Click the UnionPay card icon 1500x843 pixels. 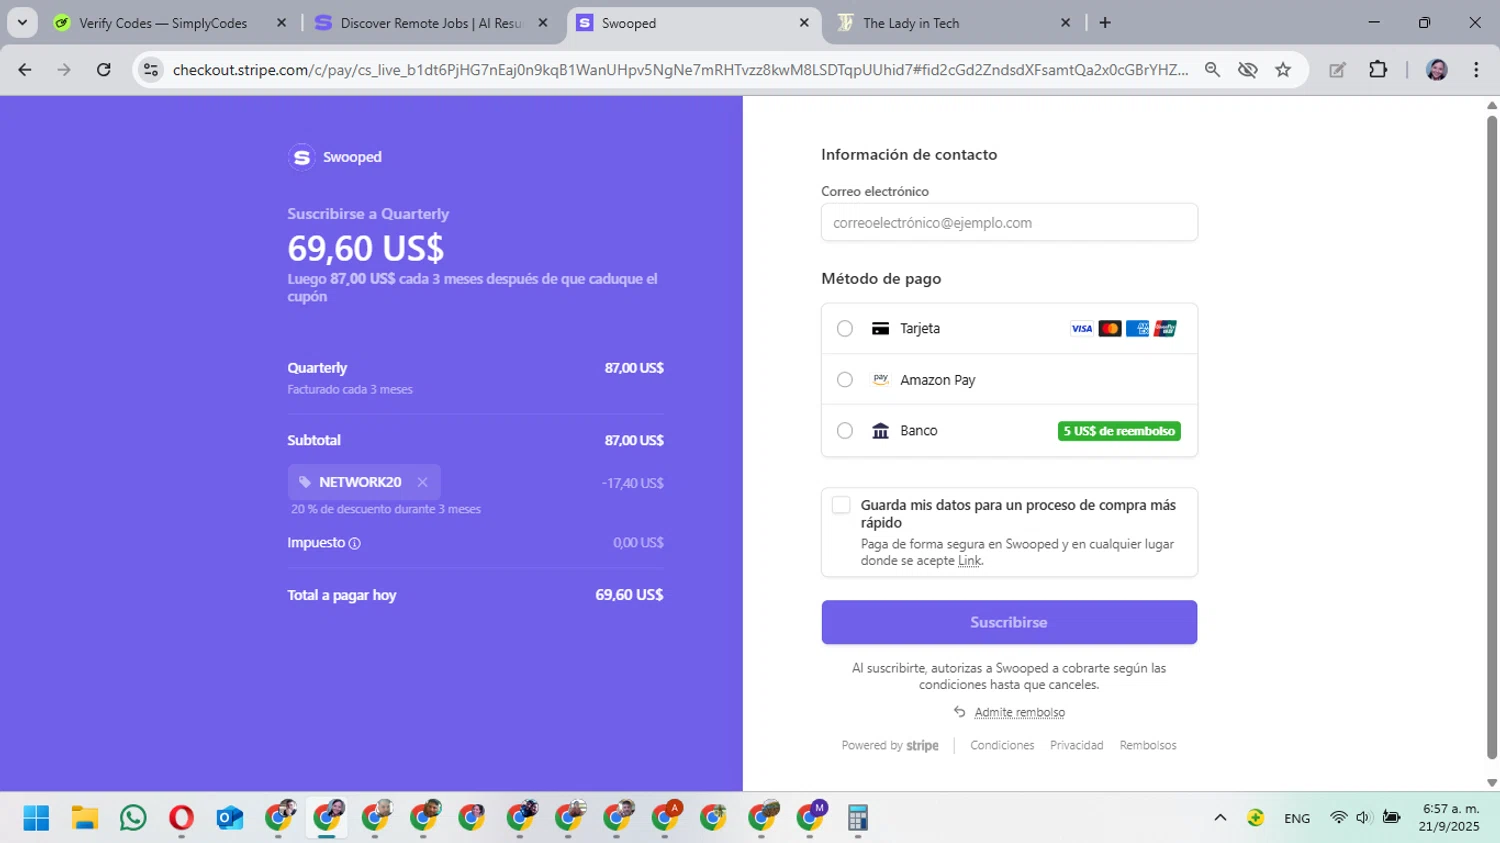pos(1165,328)
